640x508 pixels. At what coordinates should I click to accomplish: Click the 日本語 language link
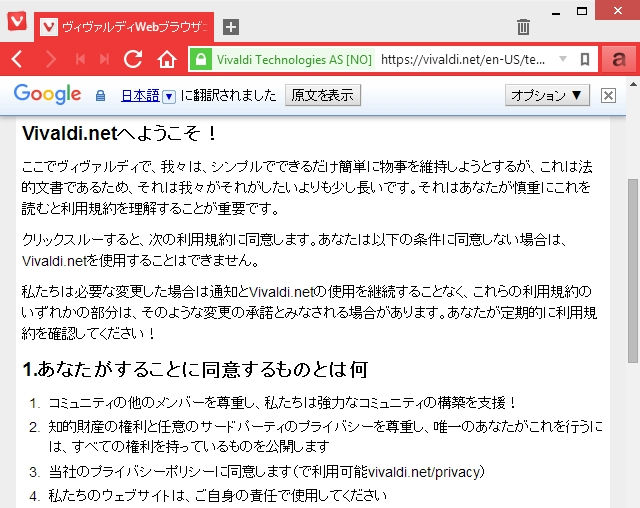[x=140, y=95]
